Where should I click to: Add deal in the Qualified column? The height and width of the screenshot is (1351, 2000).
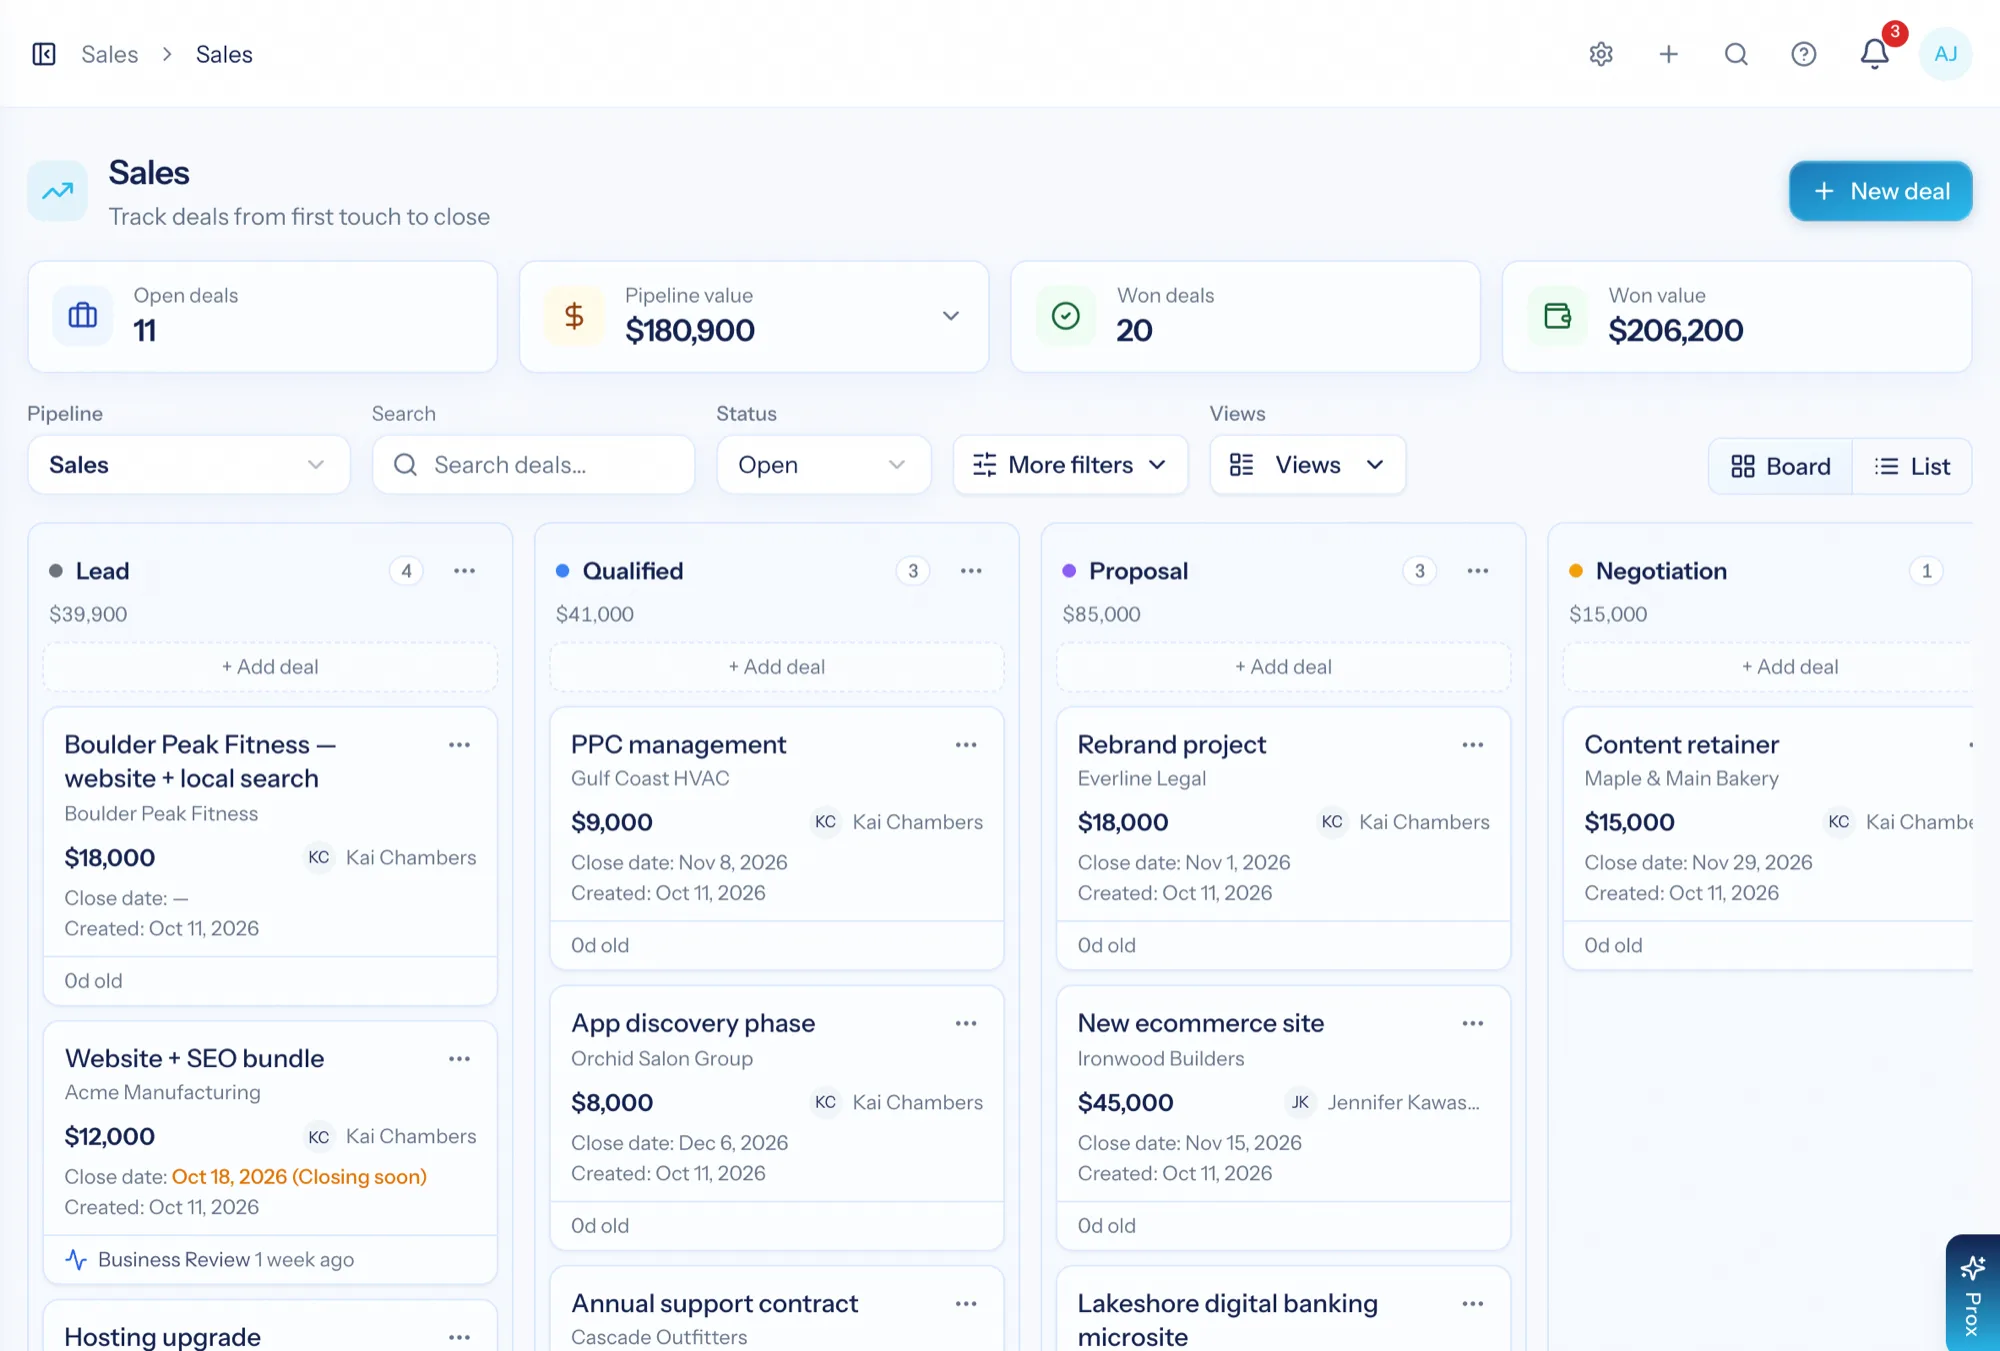(776, 667)
